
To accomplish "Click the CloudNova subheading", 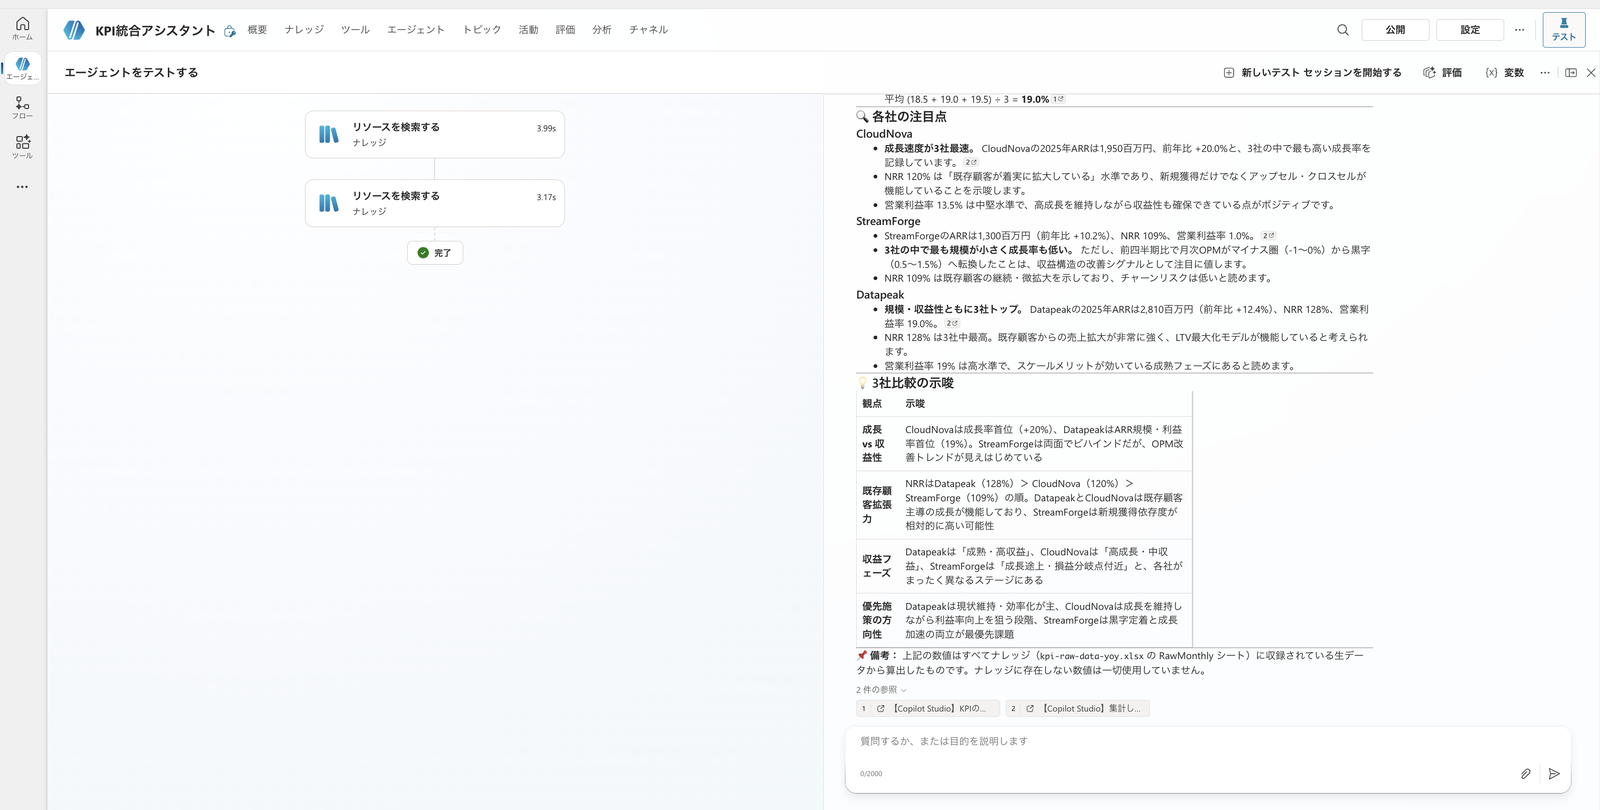I will point(884,134).
